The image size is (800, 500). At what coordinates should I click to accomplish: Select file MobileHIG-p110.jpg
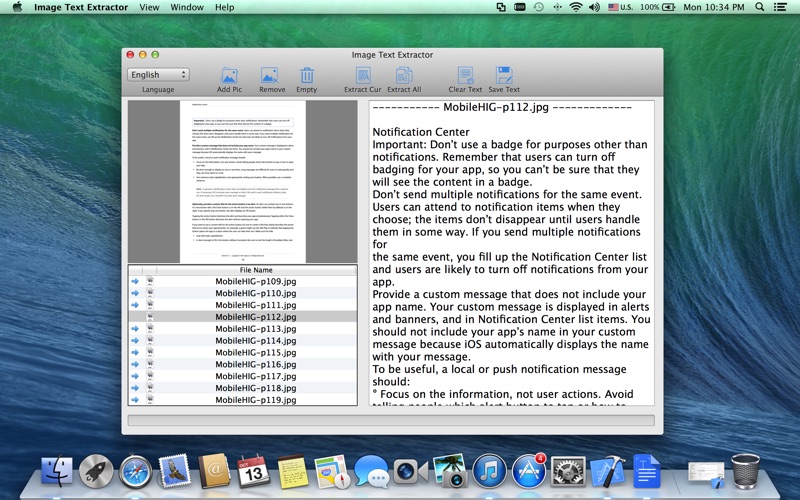tap(243, 293)
